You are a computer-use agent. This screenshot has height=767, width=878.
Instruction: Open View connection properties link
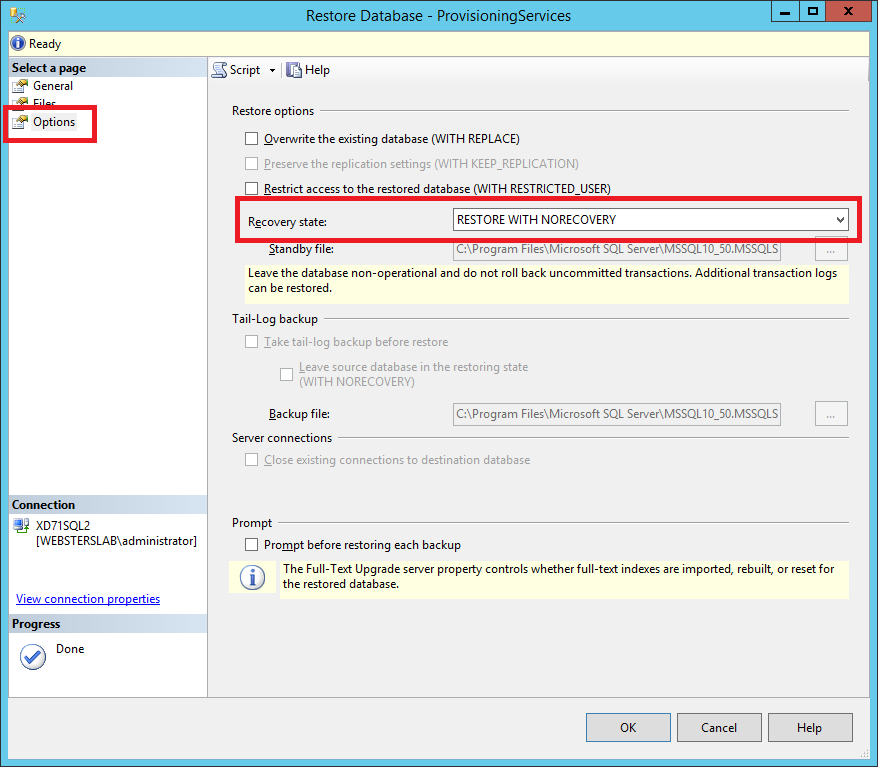(x=88, y=599)
